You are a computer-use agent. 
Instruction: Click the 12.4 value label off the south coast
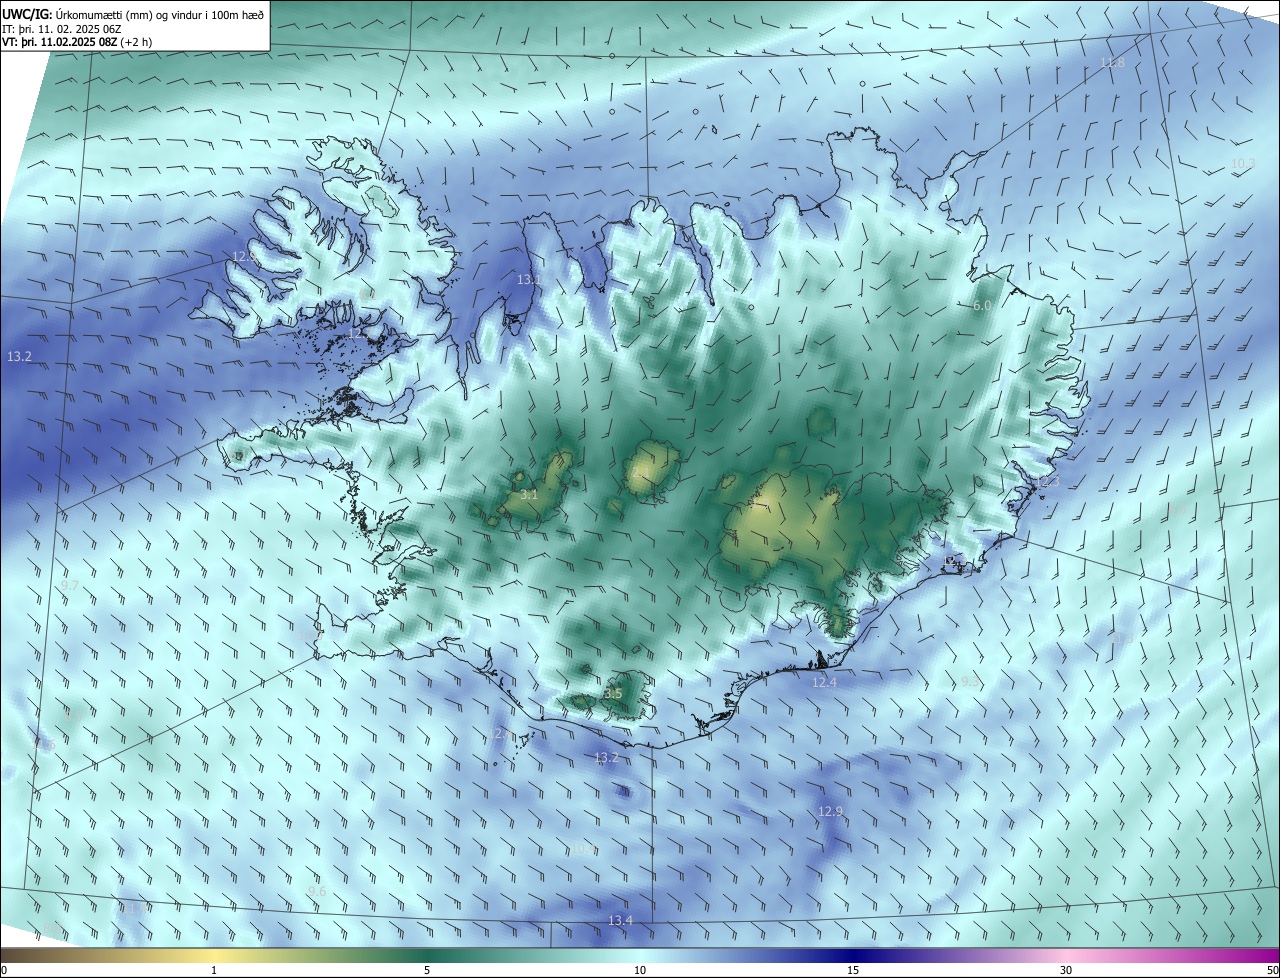(824, 682)
